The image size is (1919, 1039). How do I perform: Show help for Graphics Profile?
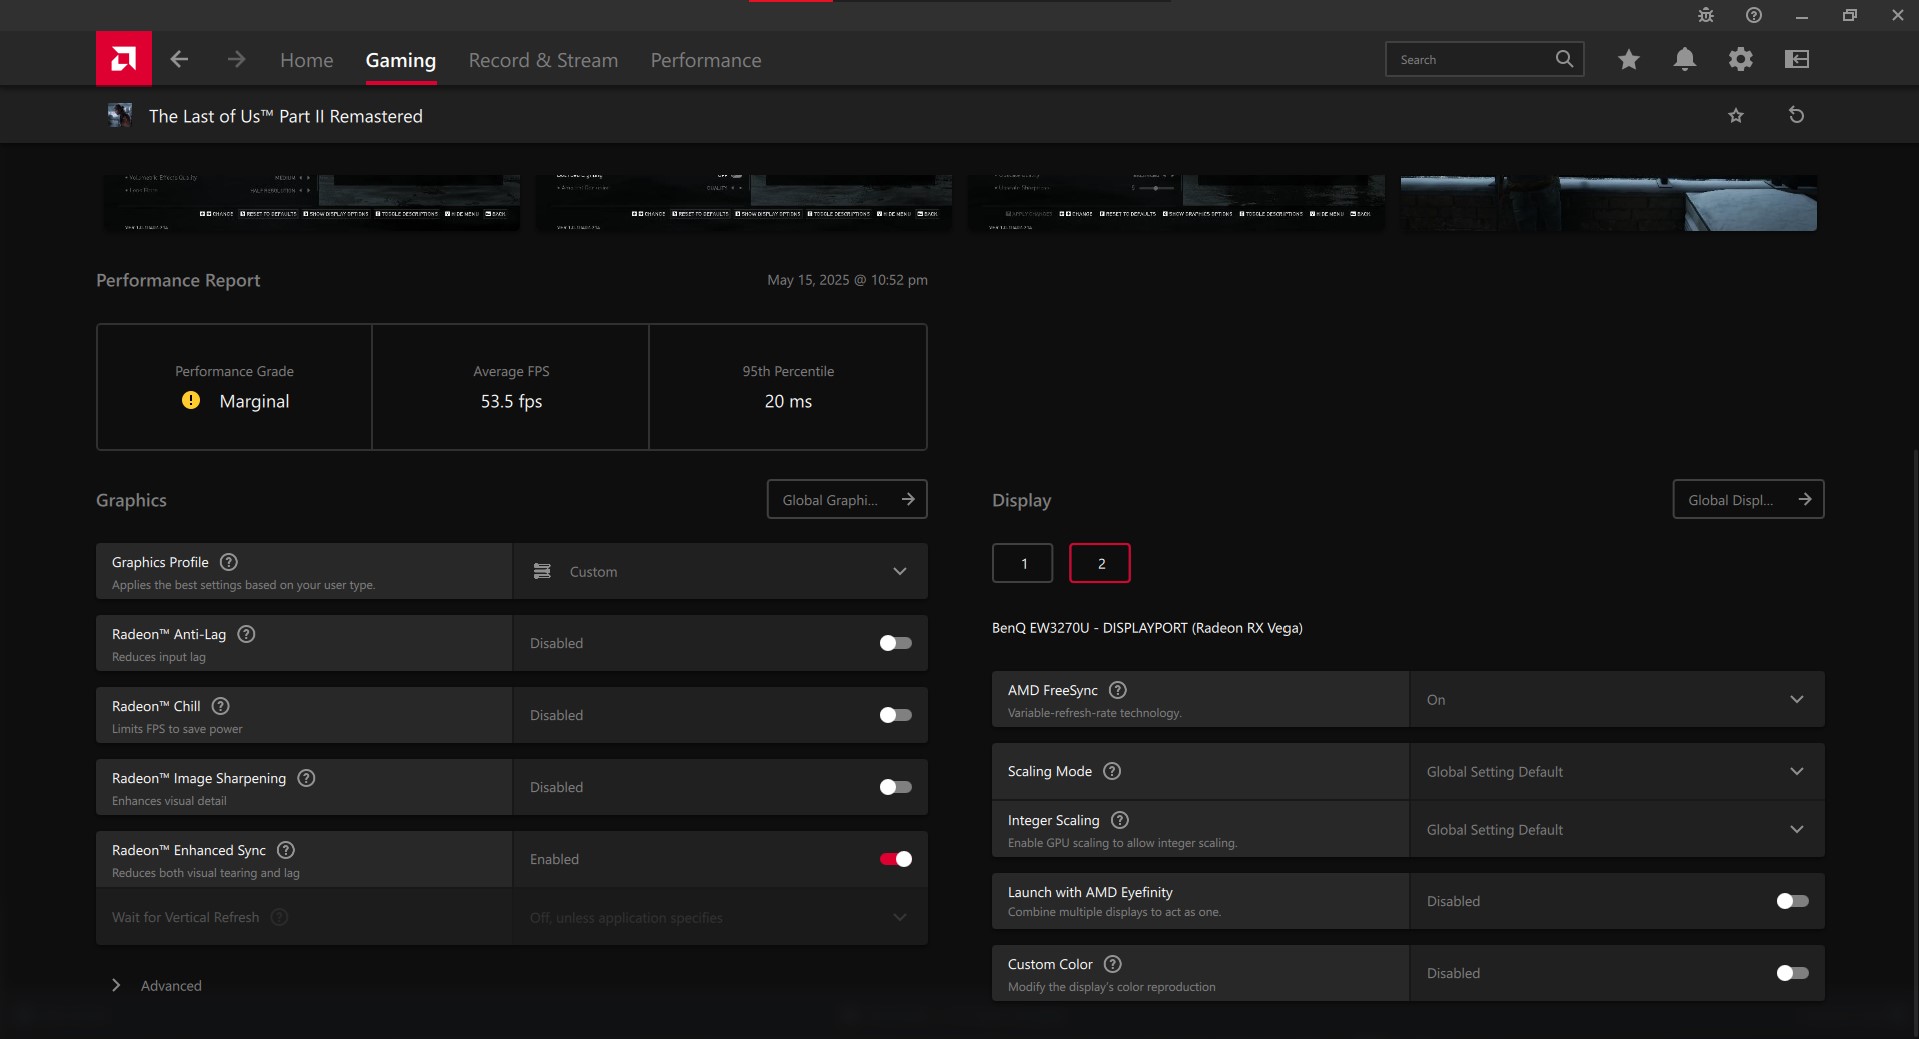coord(229,562)
